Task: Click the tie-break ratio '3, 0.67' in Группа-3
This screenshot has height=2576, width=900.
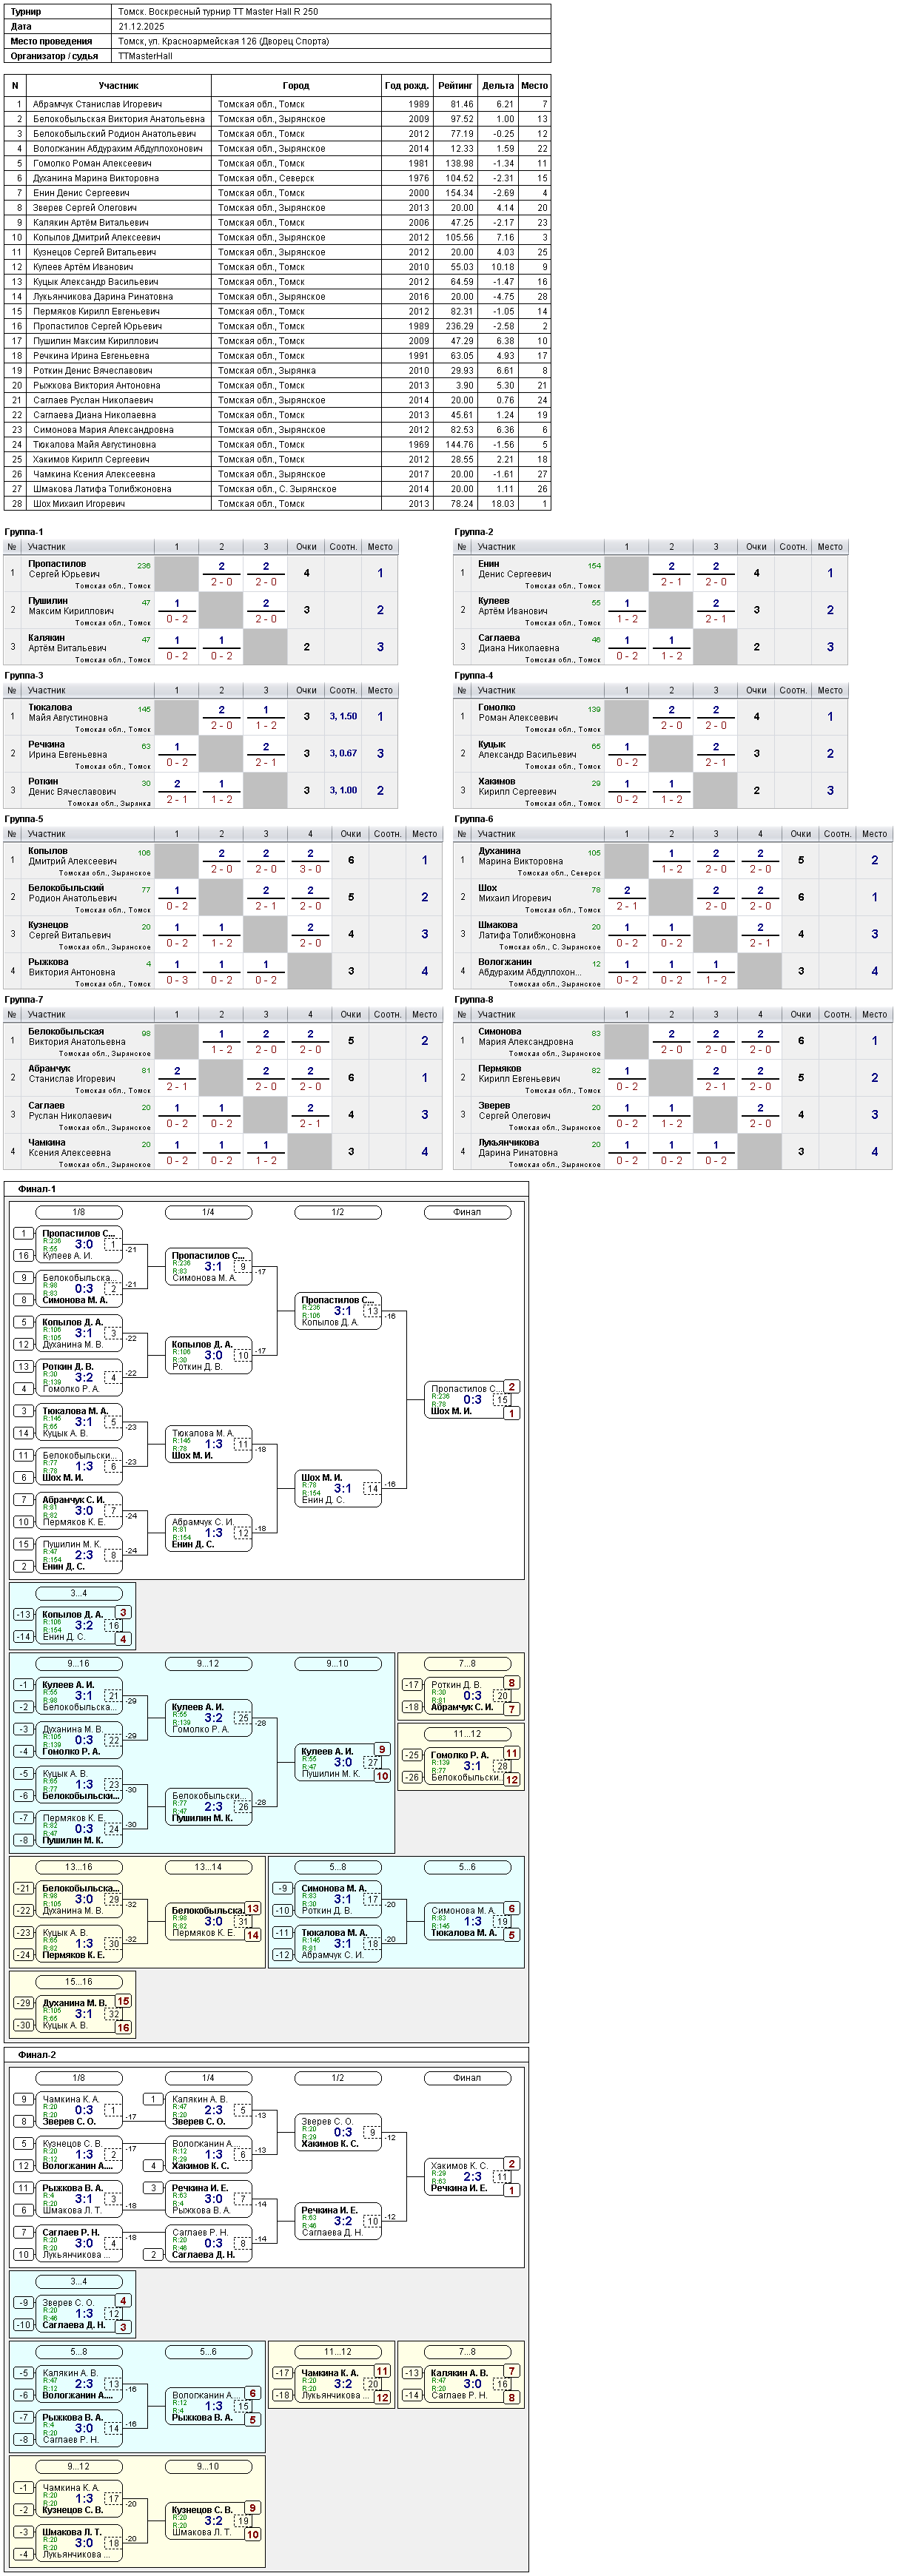Action: click(x=343, y=753)
